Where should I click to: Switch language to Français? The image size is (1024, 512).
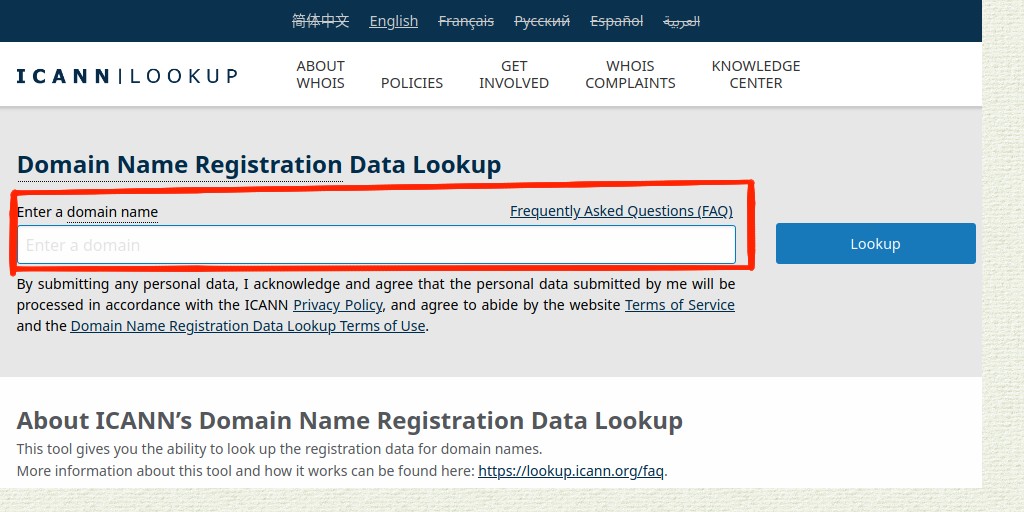coord(466,22)
